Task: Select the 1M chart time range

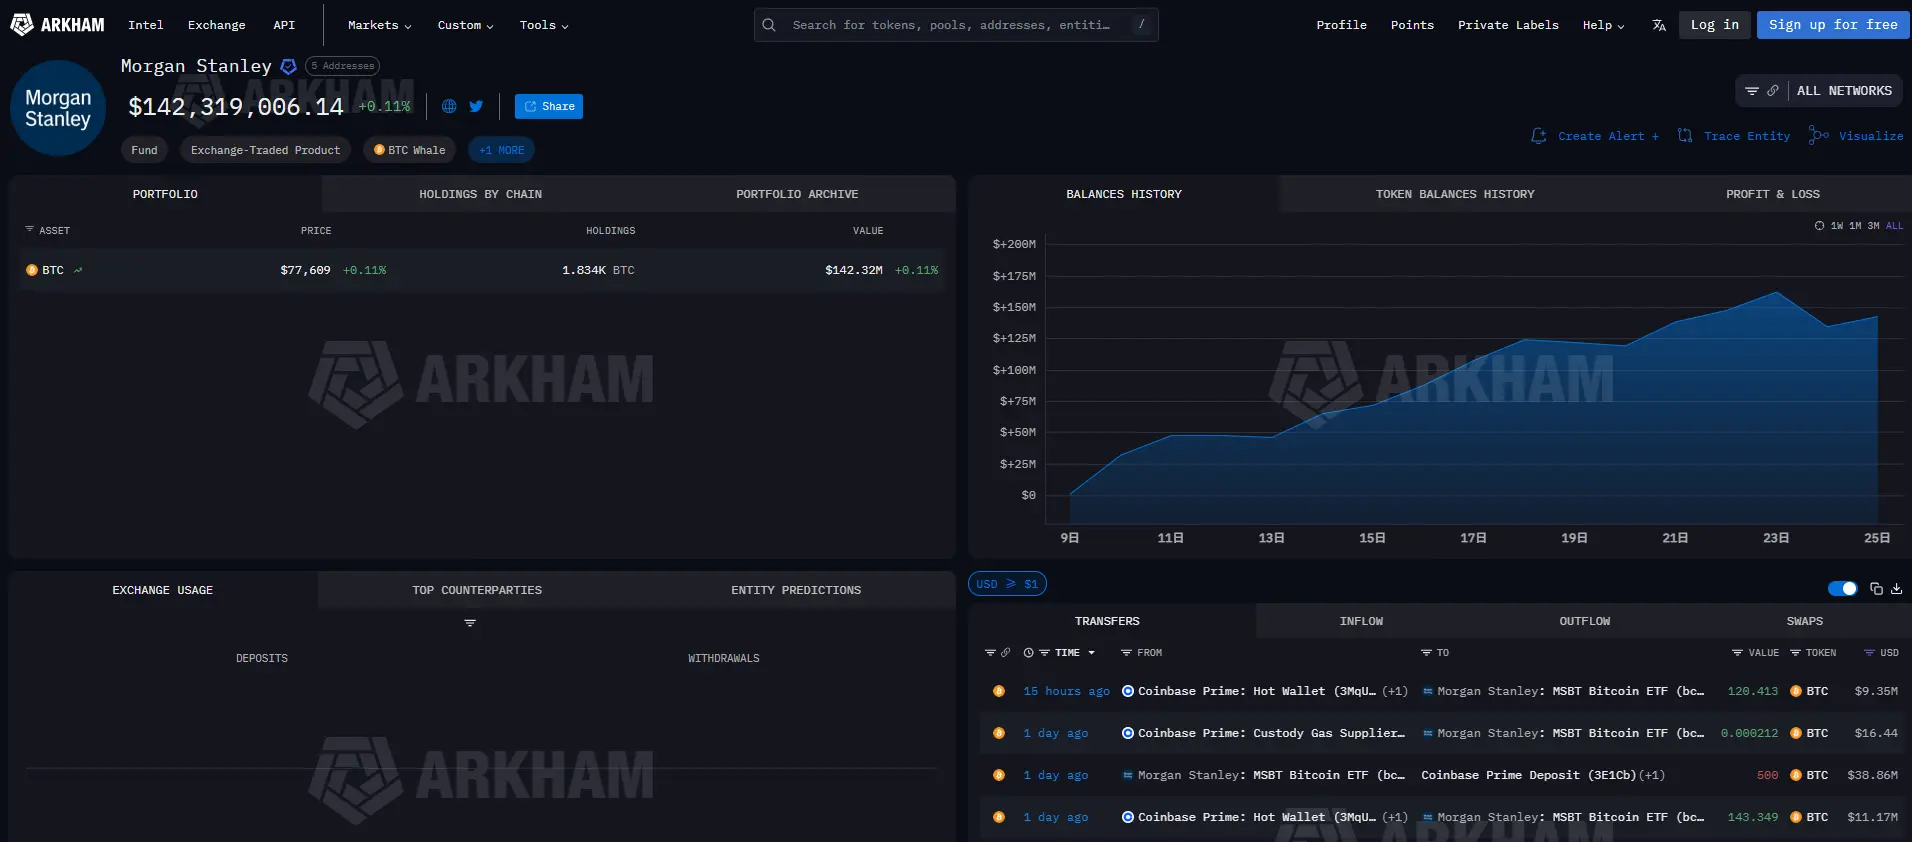Action: tap(1855, 226)
